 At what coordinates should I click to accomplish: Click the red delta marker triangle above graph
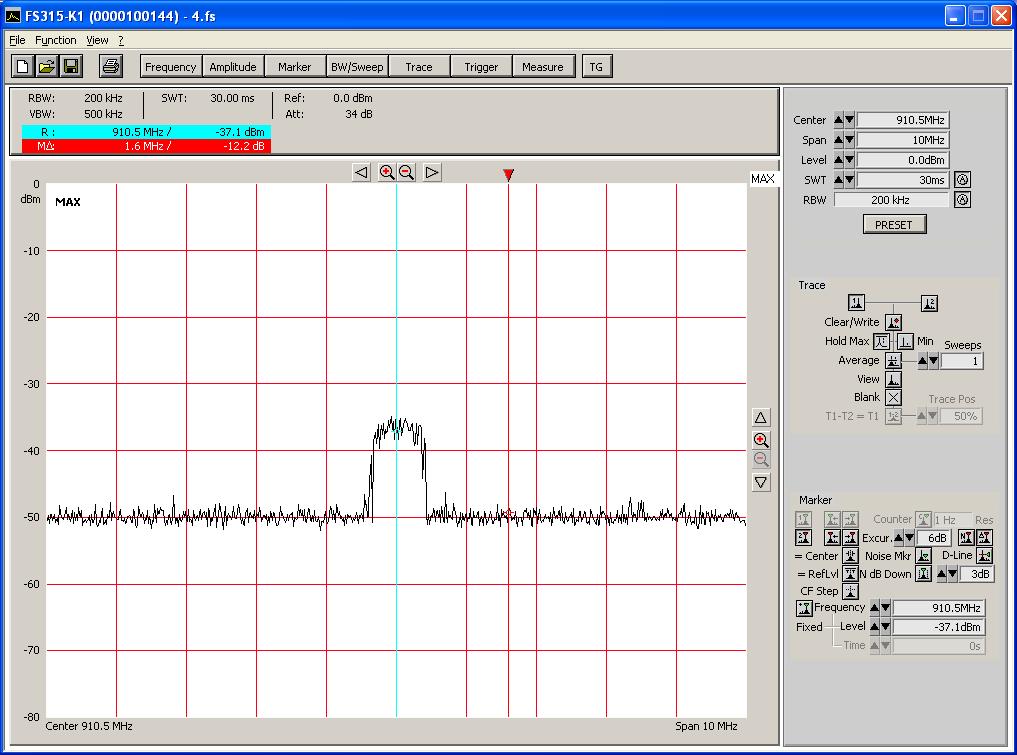point(508,175)
